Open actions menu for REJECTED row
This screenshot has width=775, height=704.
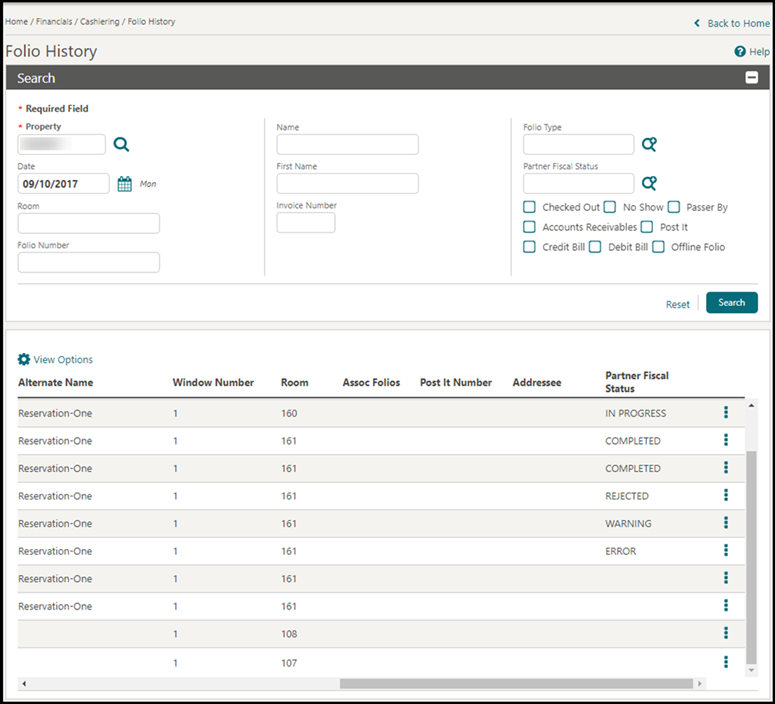pos(726,495)
